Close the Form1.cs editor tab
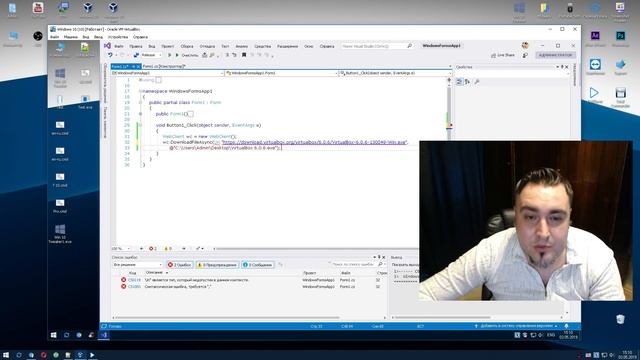640x360 pixels. pos(138,67)
